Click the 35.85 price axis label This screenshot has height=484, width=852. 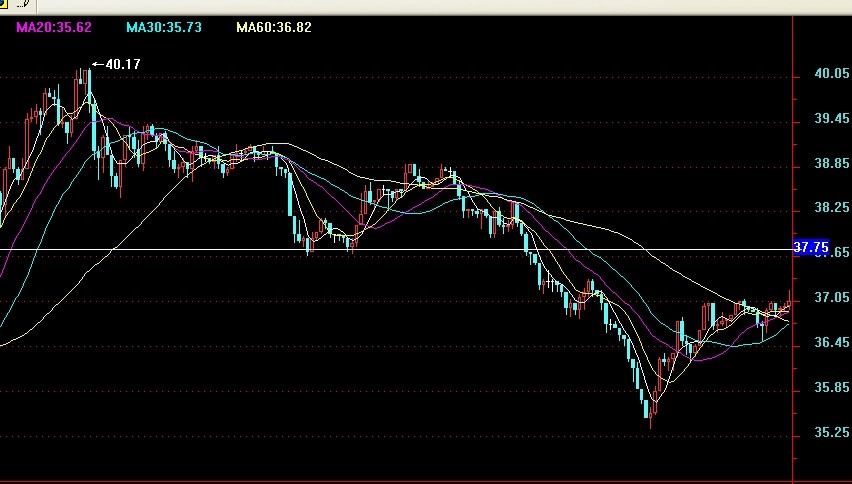831,388
